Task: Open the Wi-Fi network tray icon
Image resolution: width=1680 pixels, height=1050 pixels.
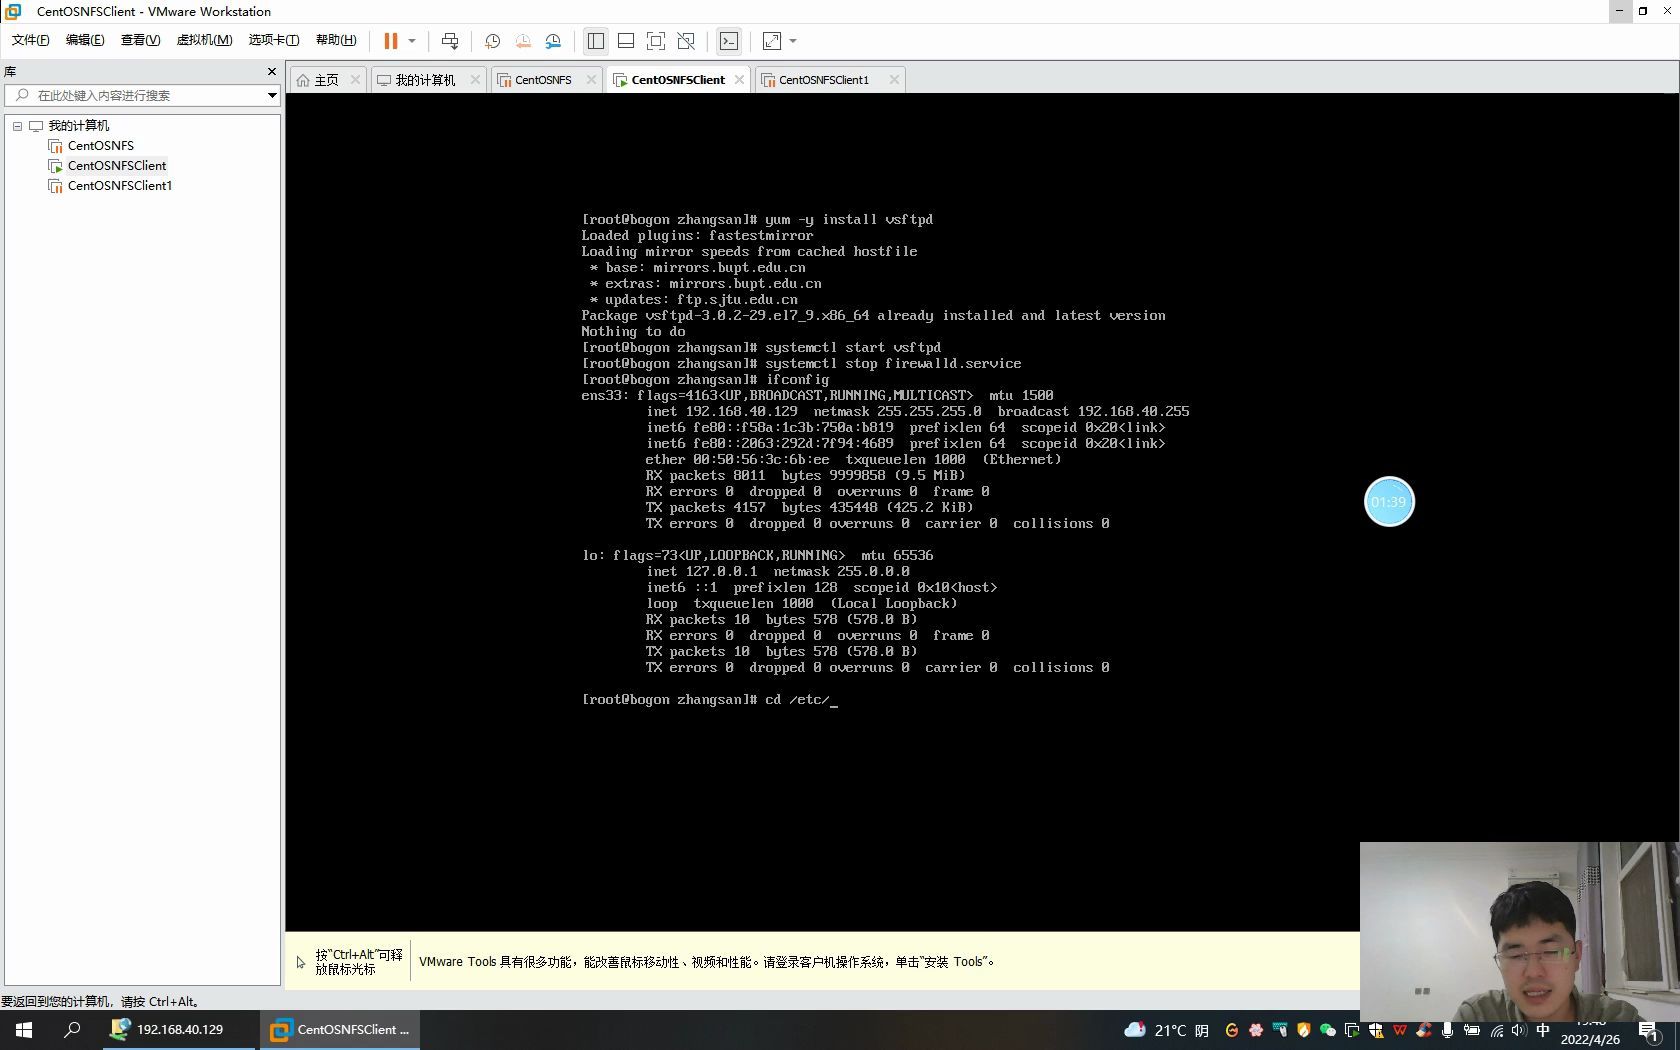Action: (1497, 1030)
